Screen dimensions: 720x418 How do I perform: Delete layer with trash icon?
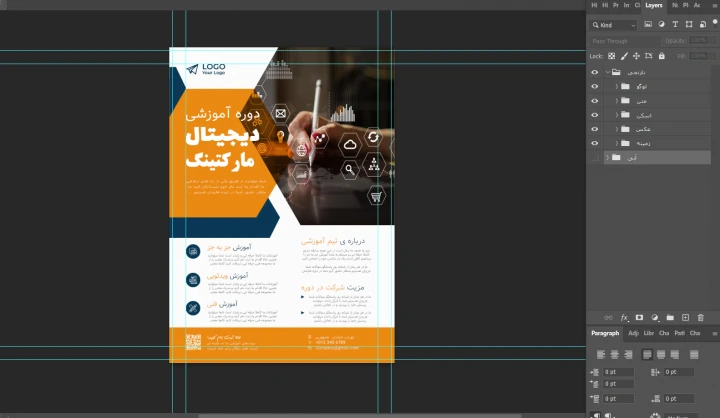(x=700, y=318)
